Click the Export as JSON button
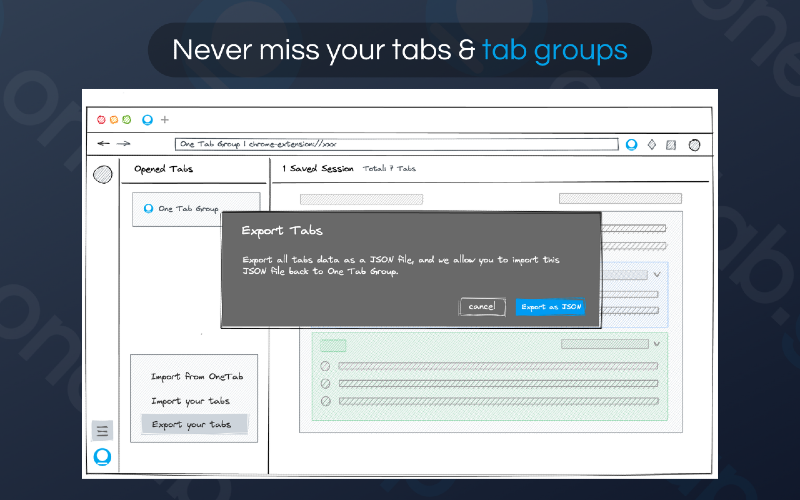Screen dimensions: 800x500 click(550, 307)
